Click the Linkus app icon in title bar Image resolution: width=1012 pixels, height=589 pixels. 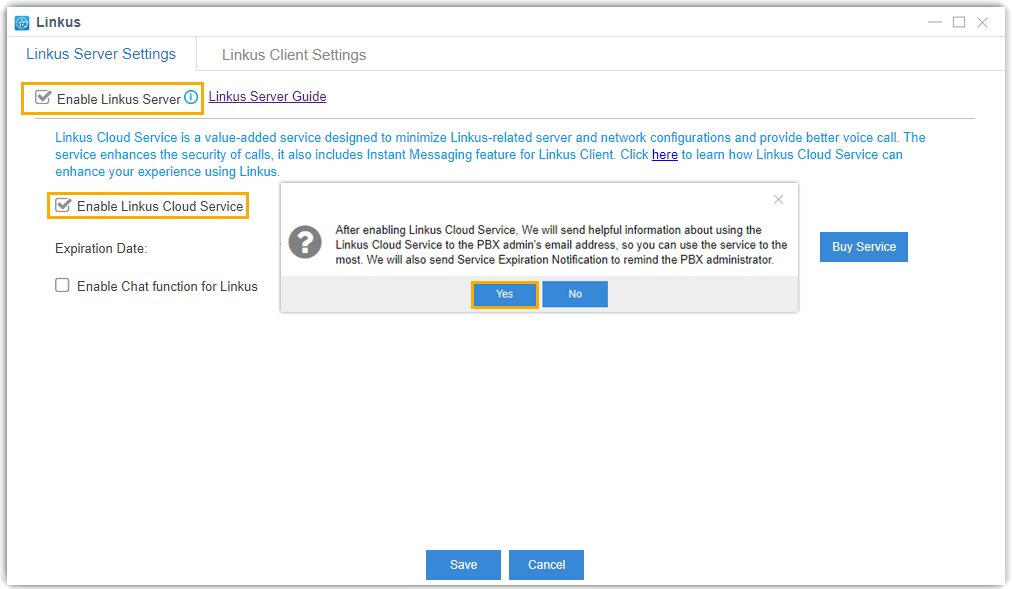click(22, 22)
